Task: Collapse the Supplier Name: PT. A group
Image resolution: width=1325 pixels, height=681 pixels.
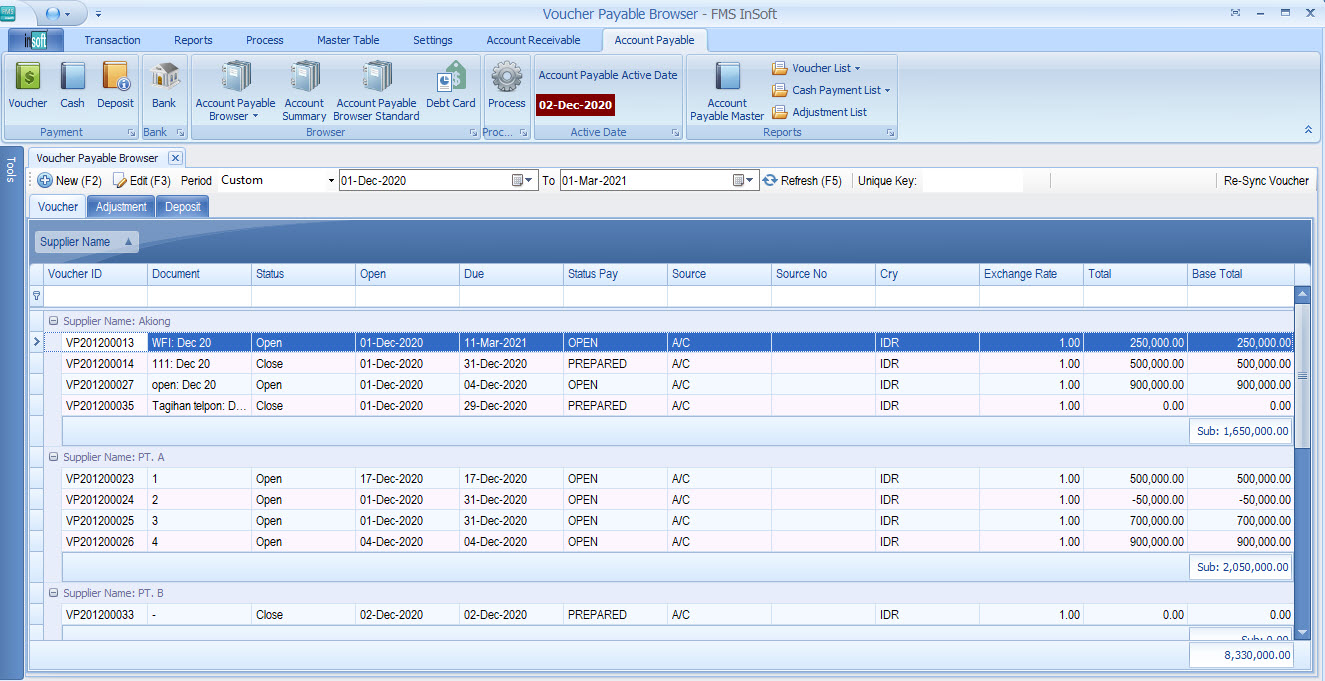Action: click(x=53, y=457)
